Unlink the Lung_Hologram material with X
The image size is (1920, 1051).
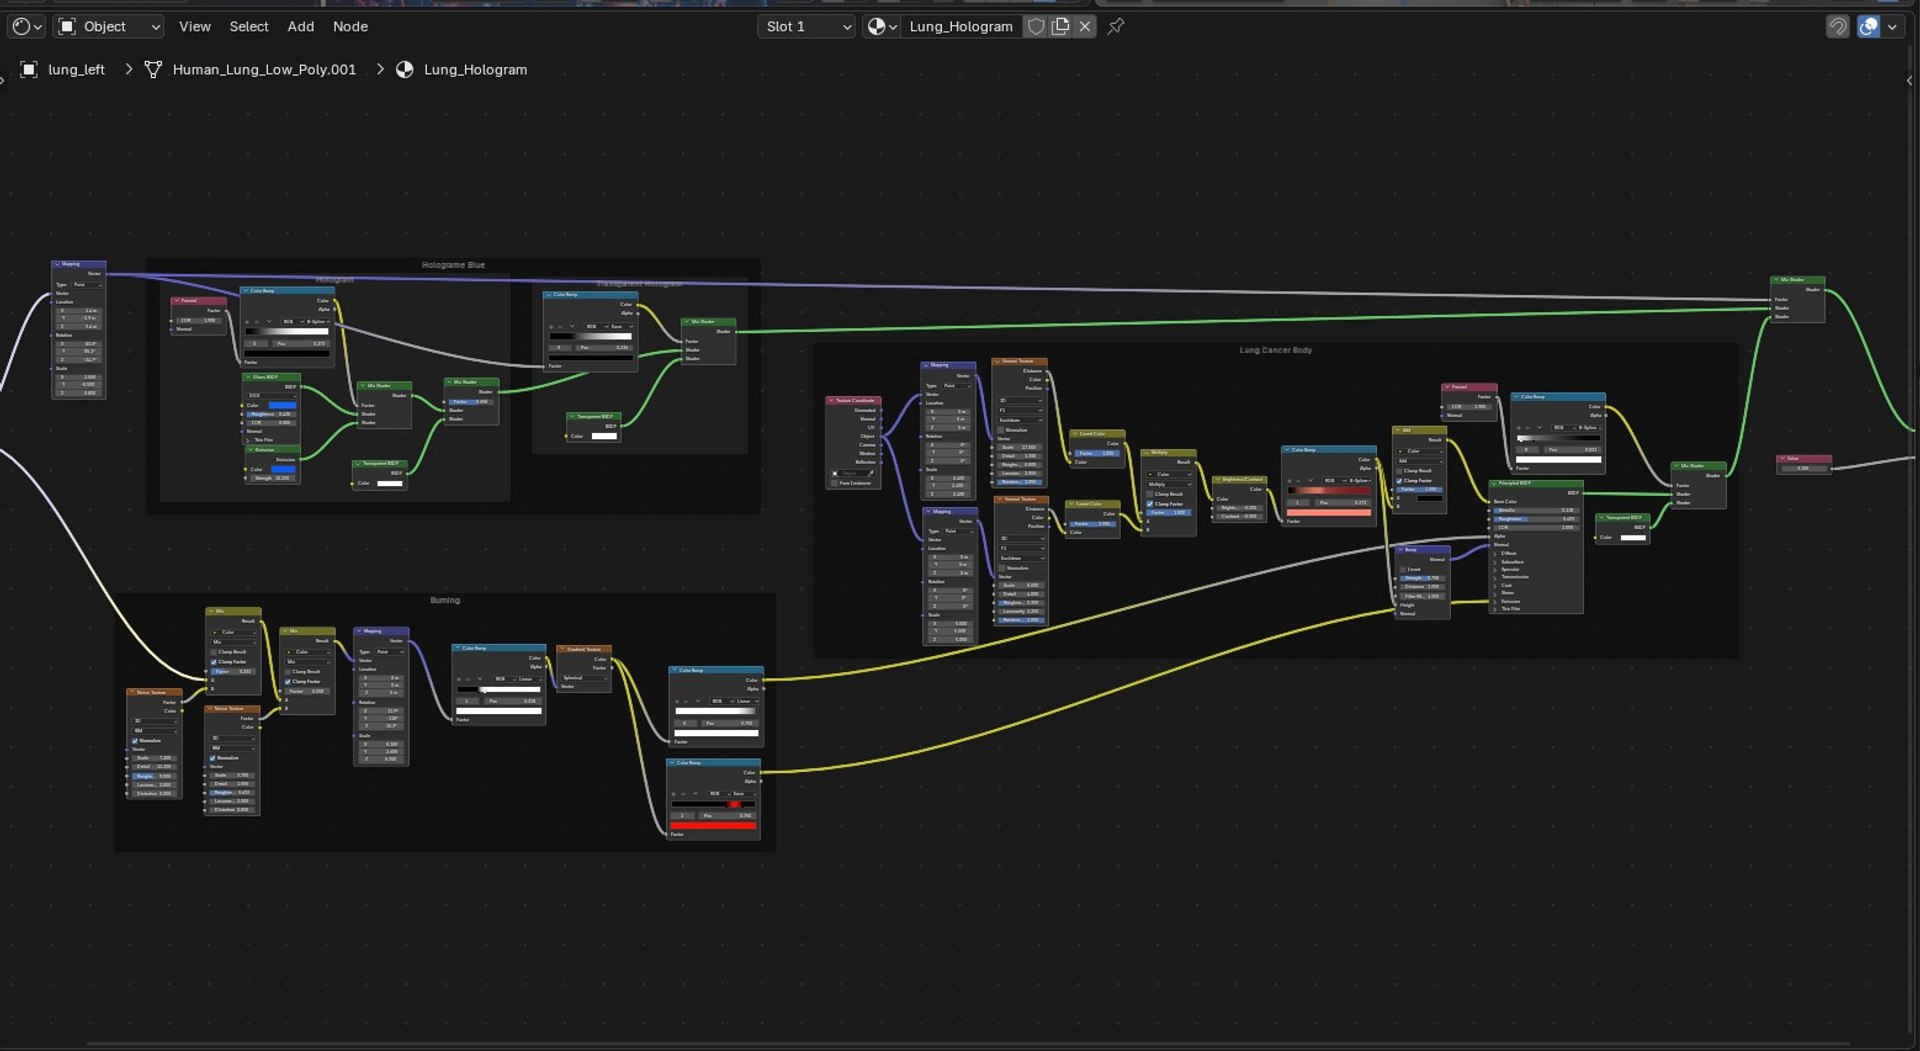(x=1085, y=26)
